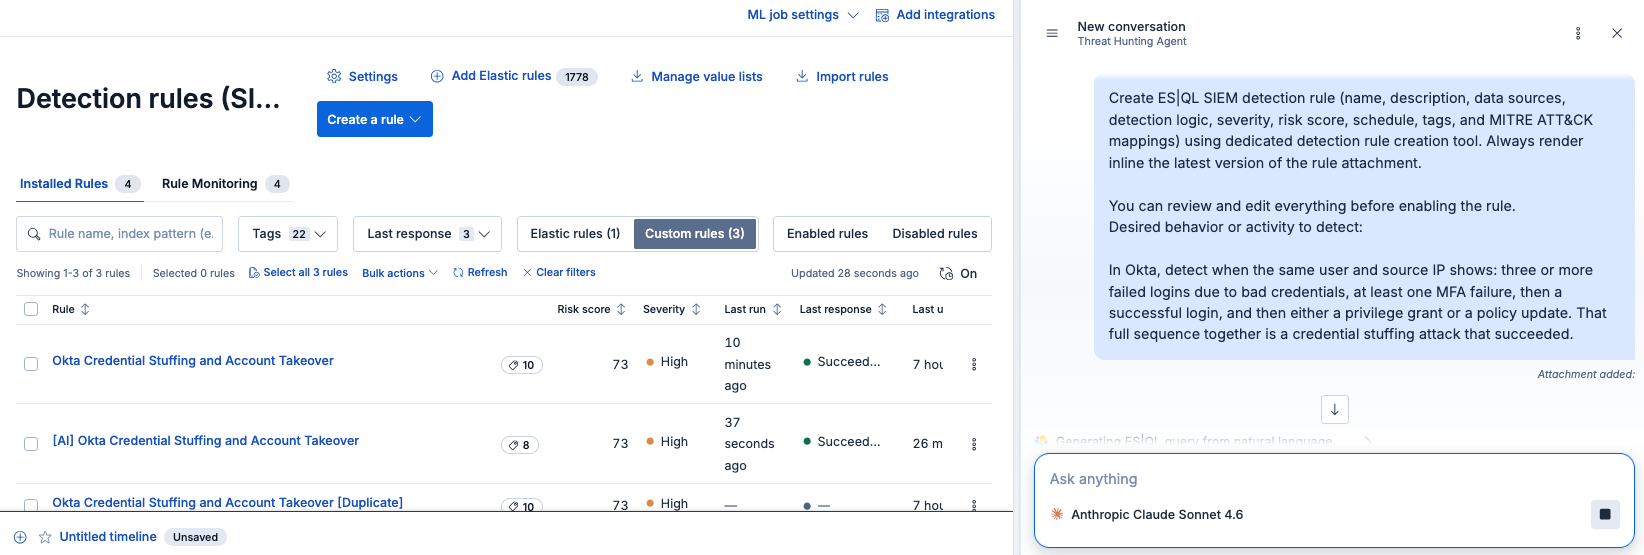Click the 8 tags badge on [AI] Okta rule
This screenshot has height=555, width=1644.
click(x=520, y=445)
